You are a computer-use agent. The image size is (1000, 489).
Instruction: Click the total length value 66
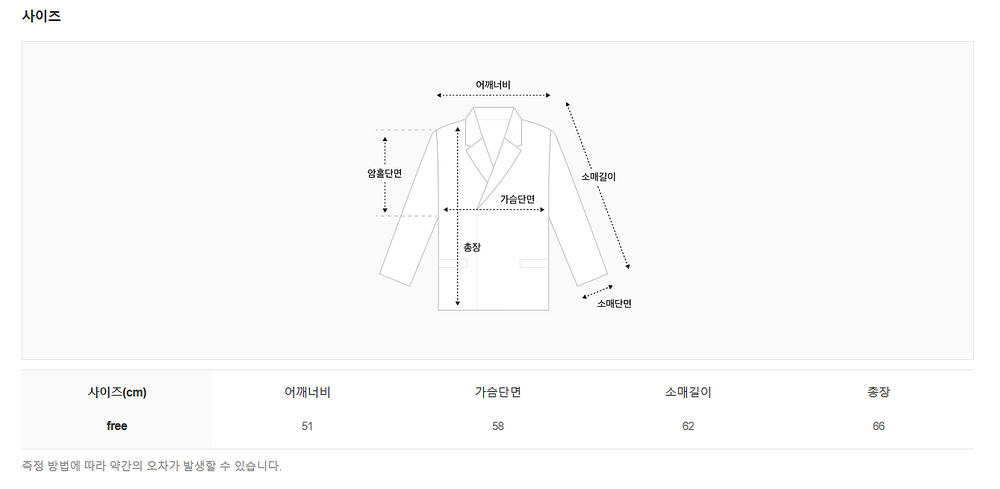click(878, 426)
